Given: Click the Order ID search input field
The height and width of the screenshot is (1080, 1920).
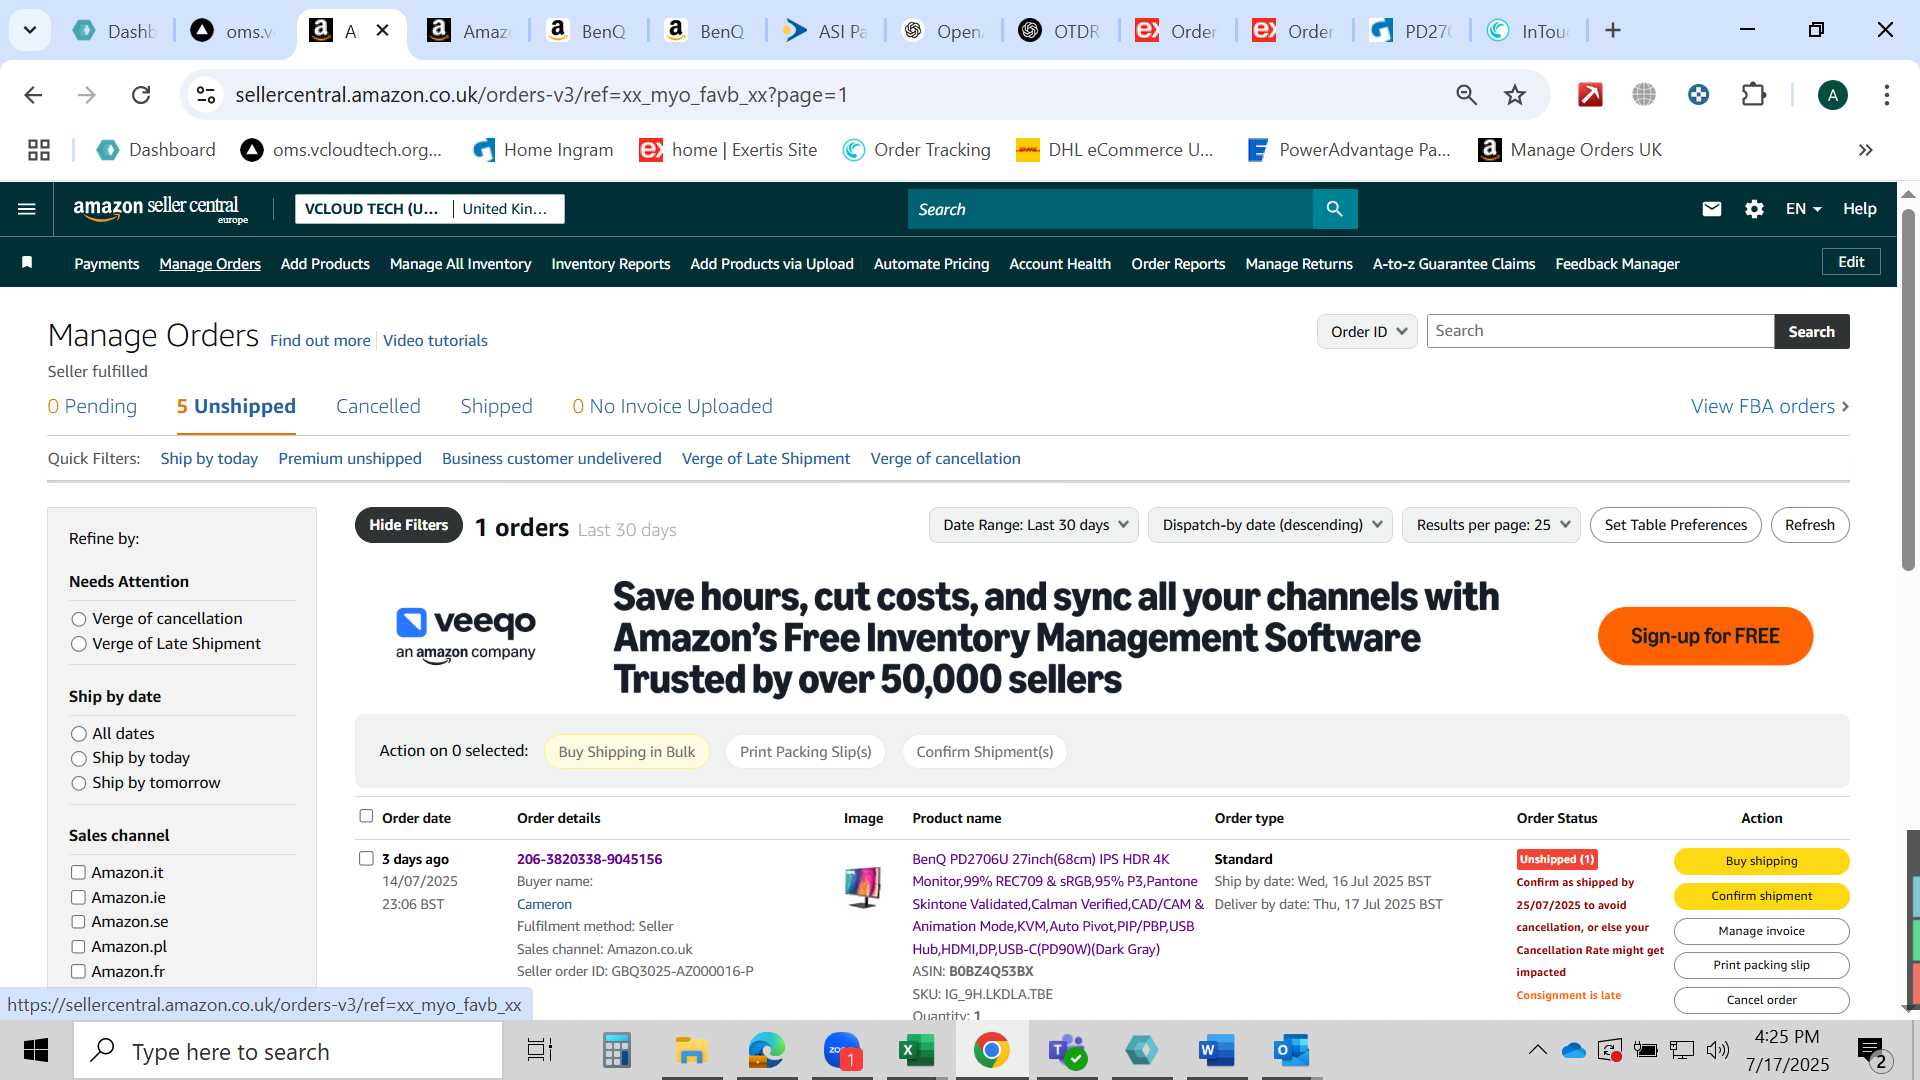Looking at the screenshot, I should point(1600,331).
